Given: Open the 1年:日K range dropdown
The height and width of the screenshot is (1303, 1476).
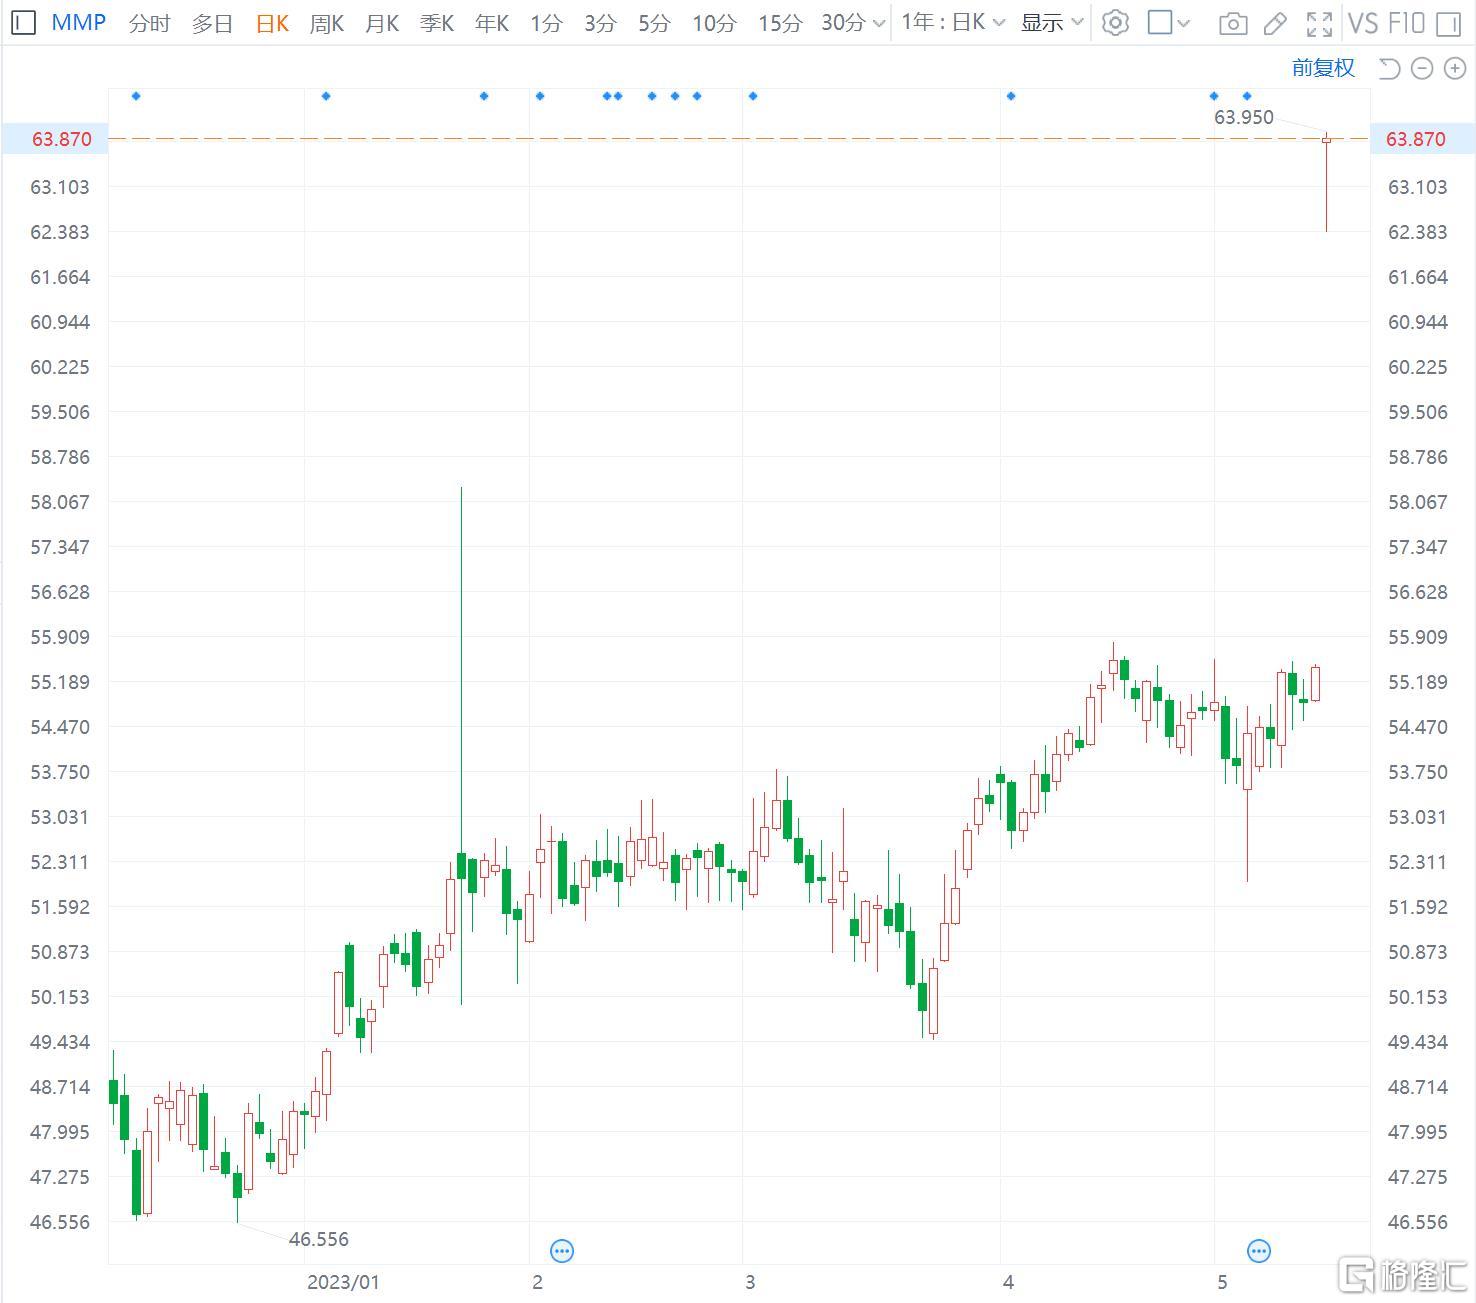Looking at the screenshot, I should (953, 22).
